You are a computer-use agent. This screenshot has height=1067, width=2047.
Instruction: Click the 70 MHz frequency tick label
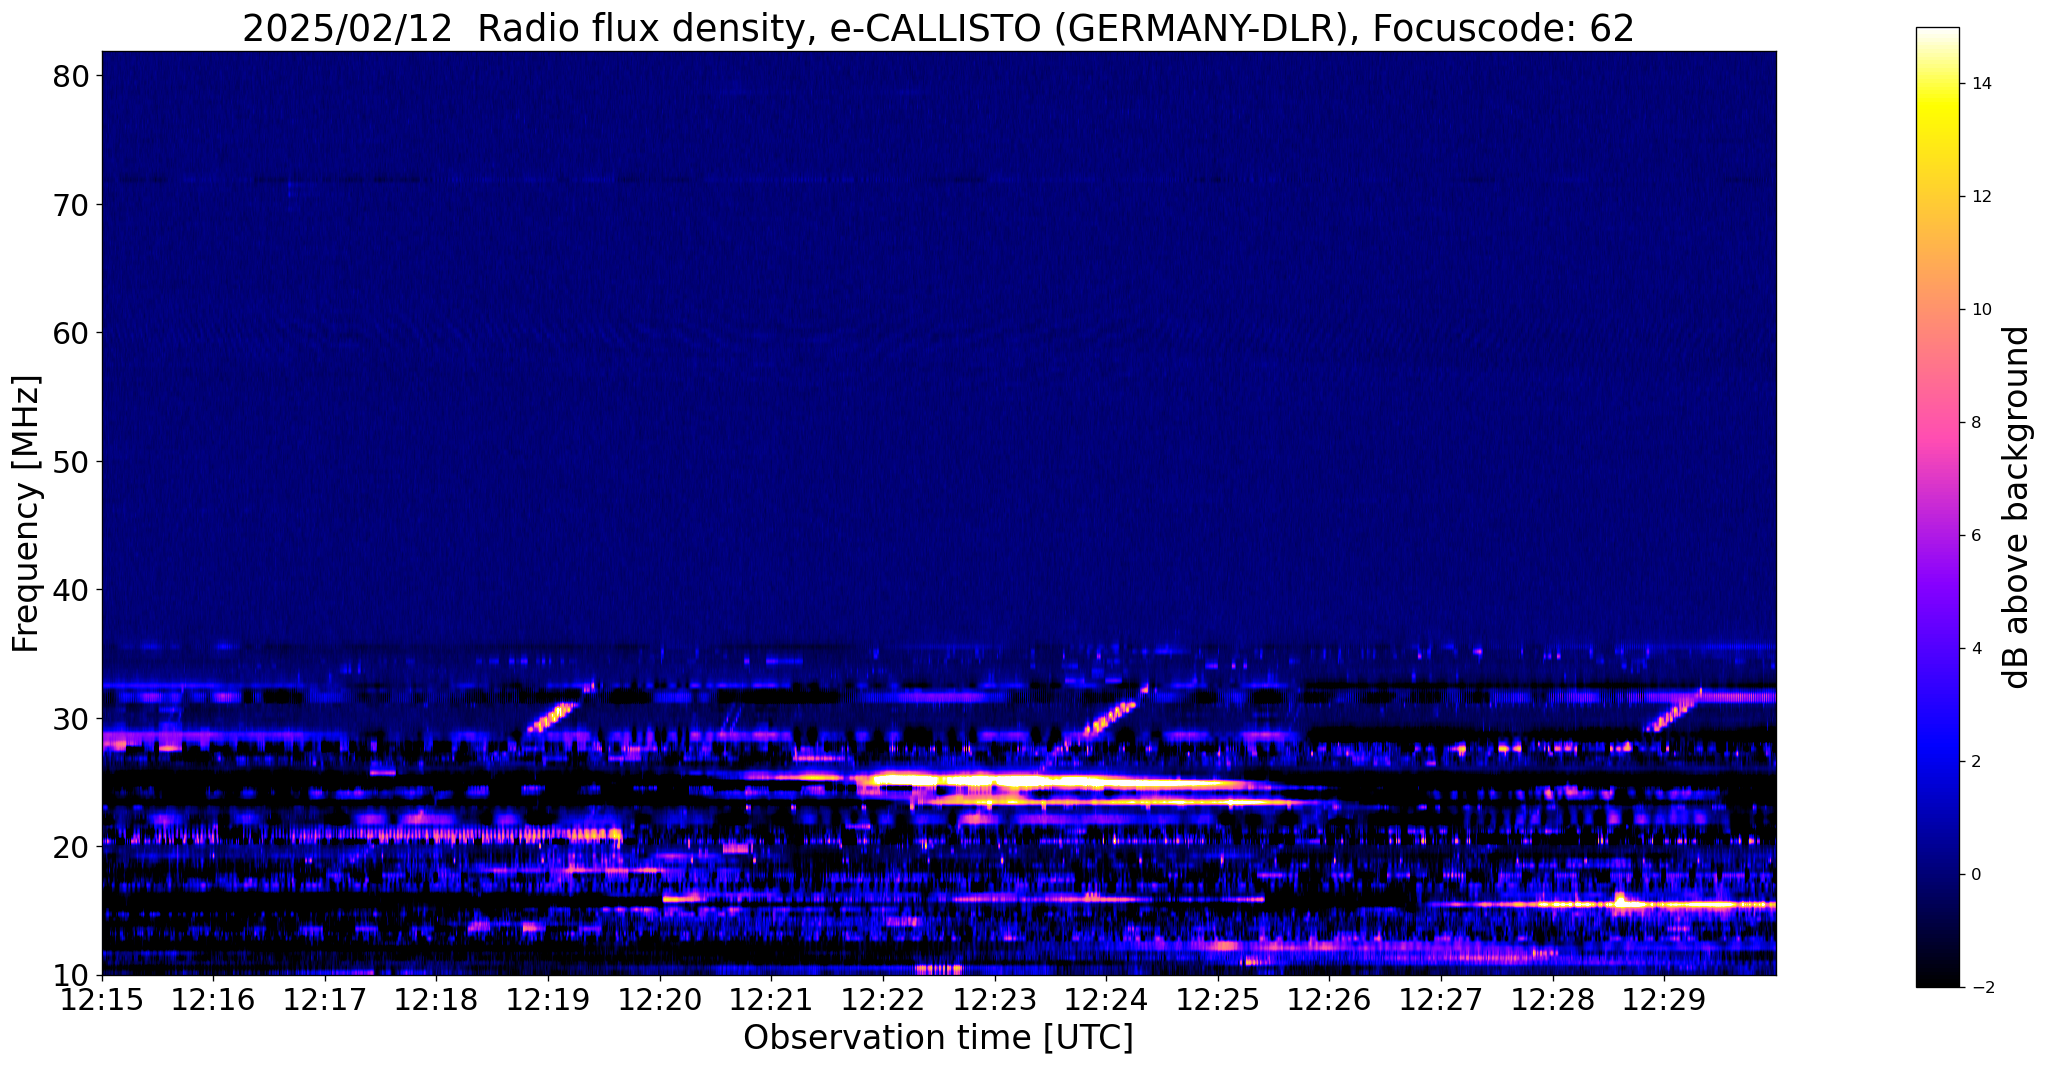70,205
